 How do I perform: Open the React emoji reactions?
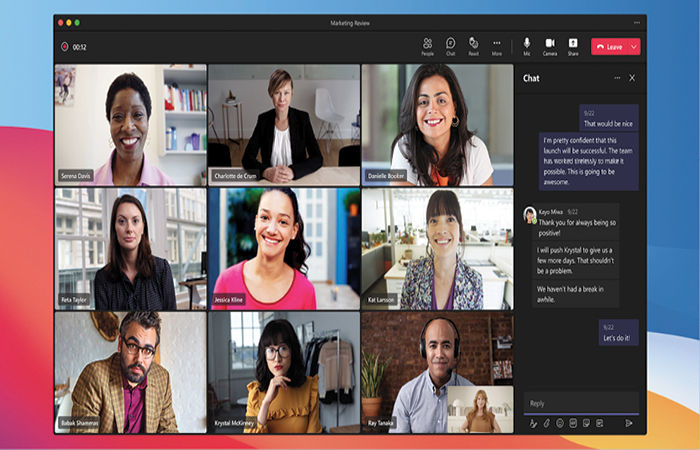pyautogui.click(x=473, y=45)
